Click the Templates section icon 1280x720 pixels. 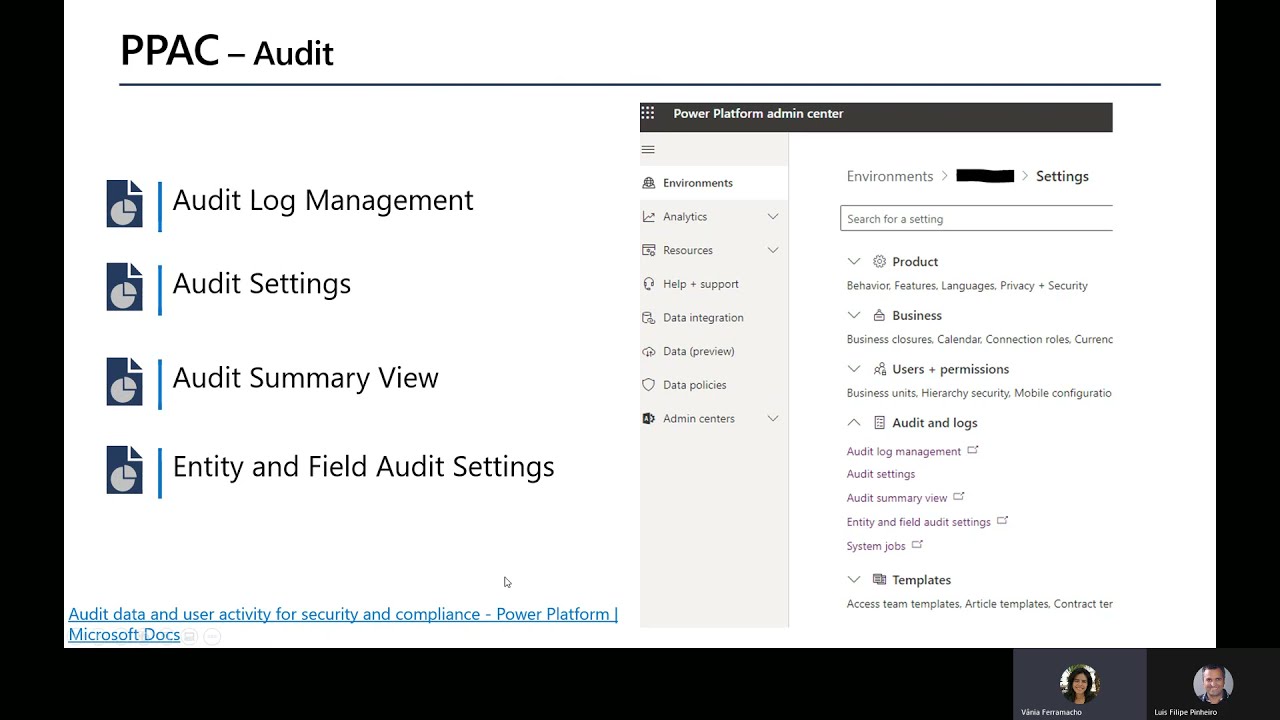[x=880, y=579]
